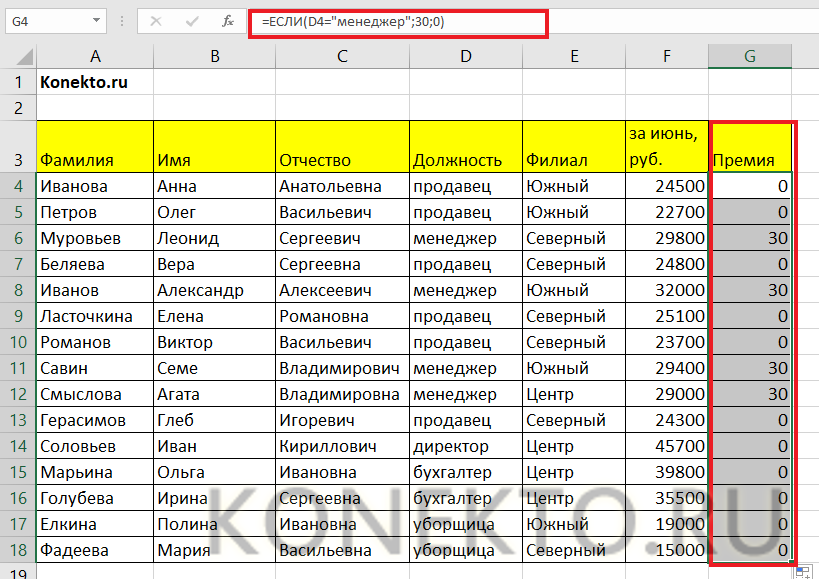The width and height of the screenshot is (819, 579).
Task: Select row 3 header
Action: (x=17, y=146)
